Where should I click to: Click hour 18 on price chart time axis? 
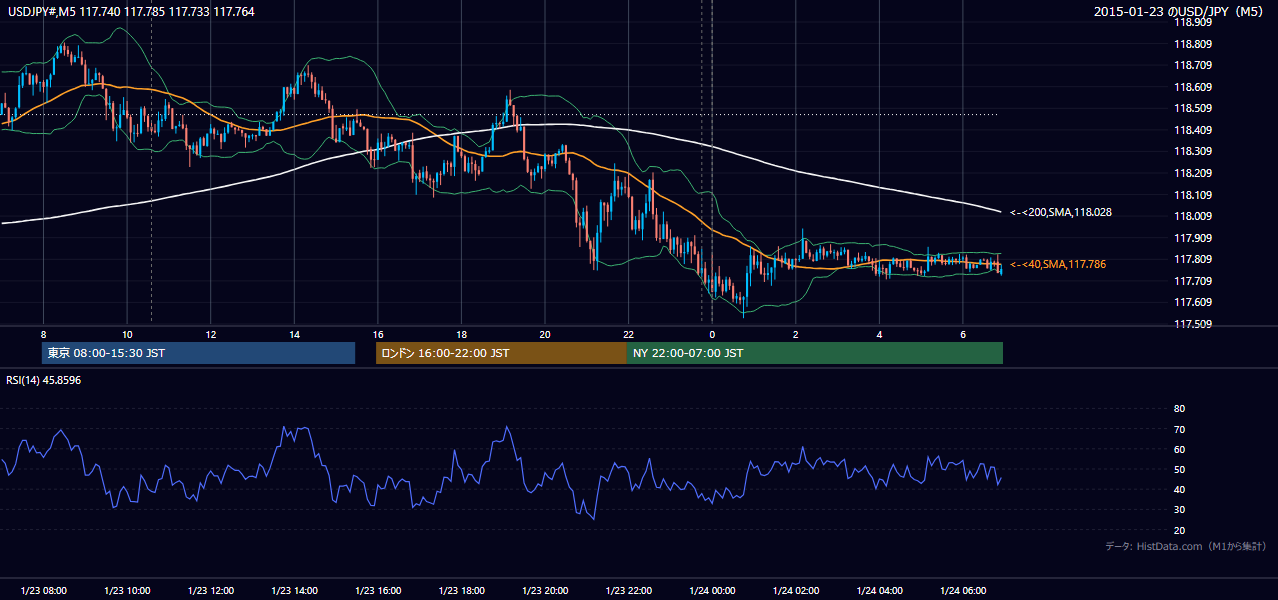(x=461, y=334)
